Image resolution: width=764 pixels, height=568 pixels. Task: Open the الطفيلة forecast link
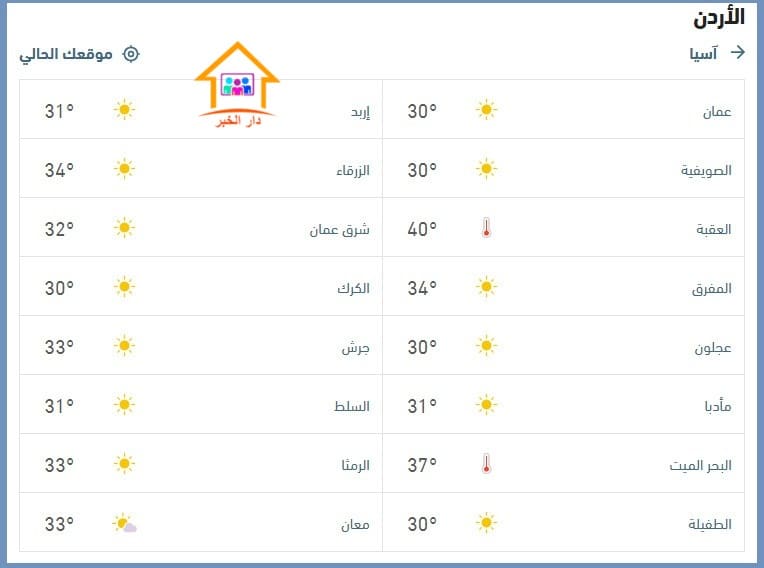pos(564,522)
